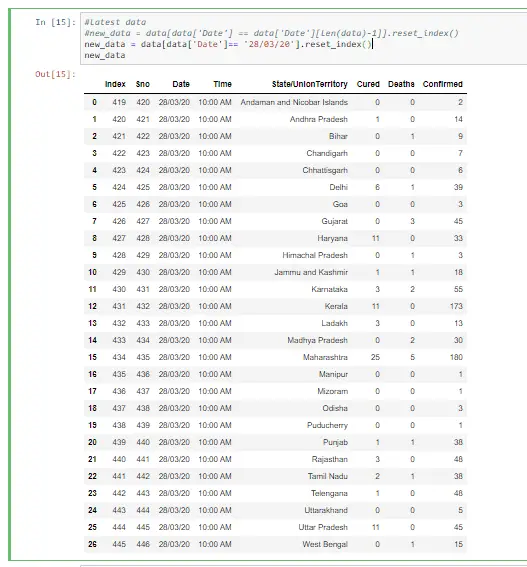Select the Cured column header
Viewport: 527px width, 567px height.
click(x=368, y=84)
